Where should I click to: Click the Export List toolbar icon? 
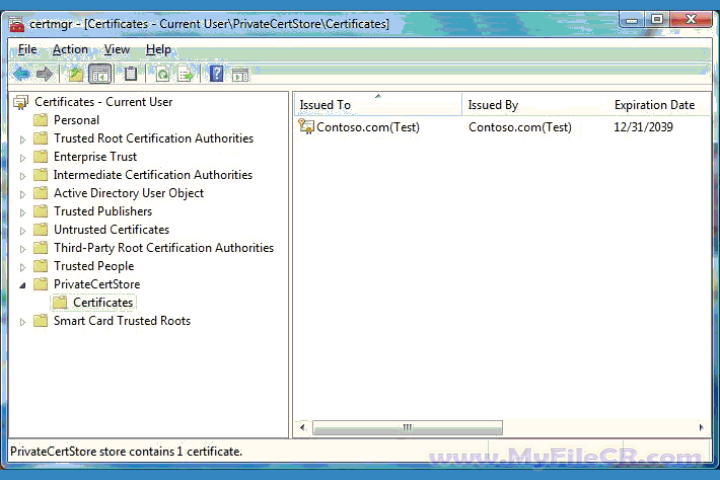[x=186, y=73]
